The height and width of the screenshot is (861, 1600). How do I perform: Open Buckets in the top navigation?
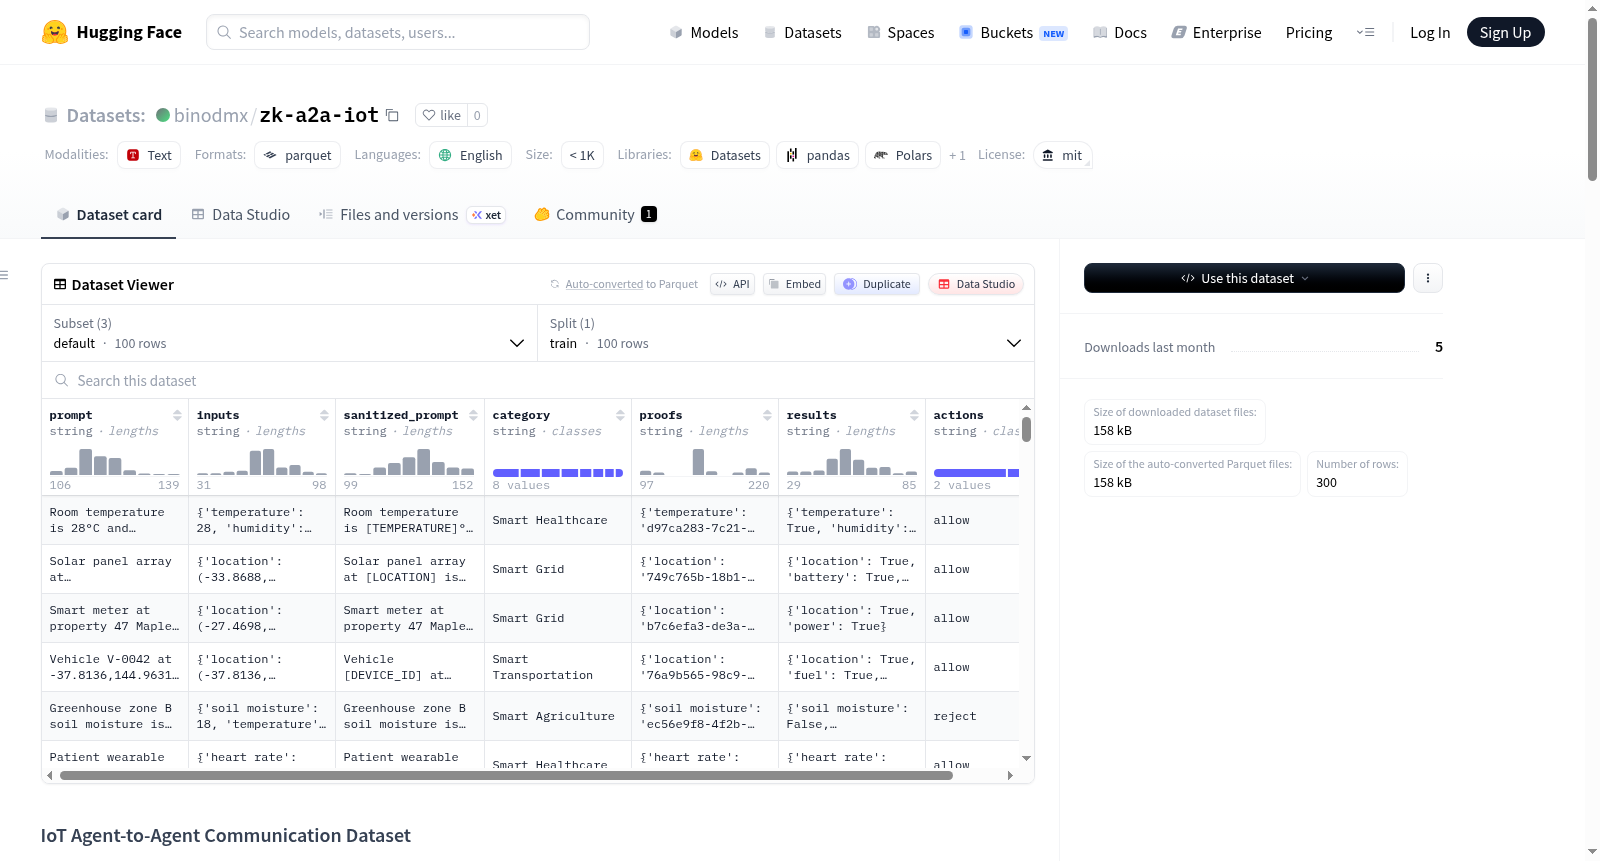tap(1013, 32)
